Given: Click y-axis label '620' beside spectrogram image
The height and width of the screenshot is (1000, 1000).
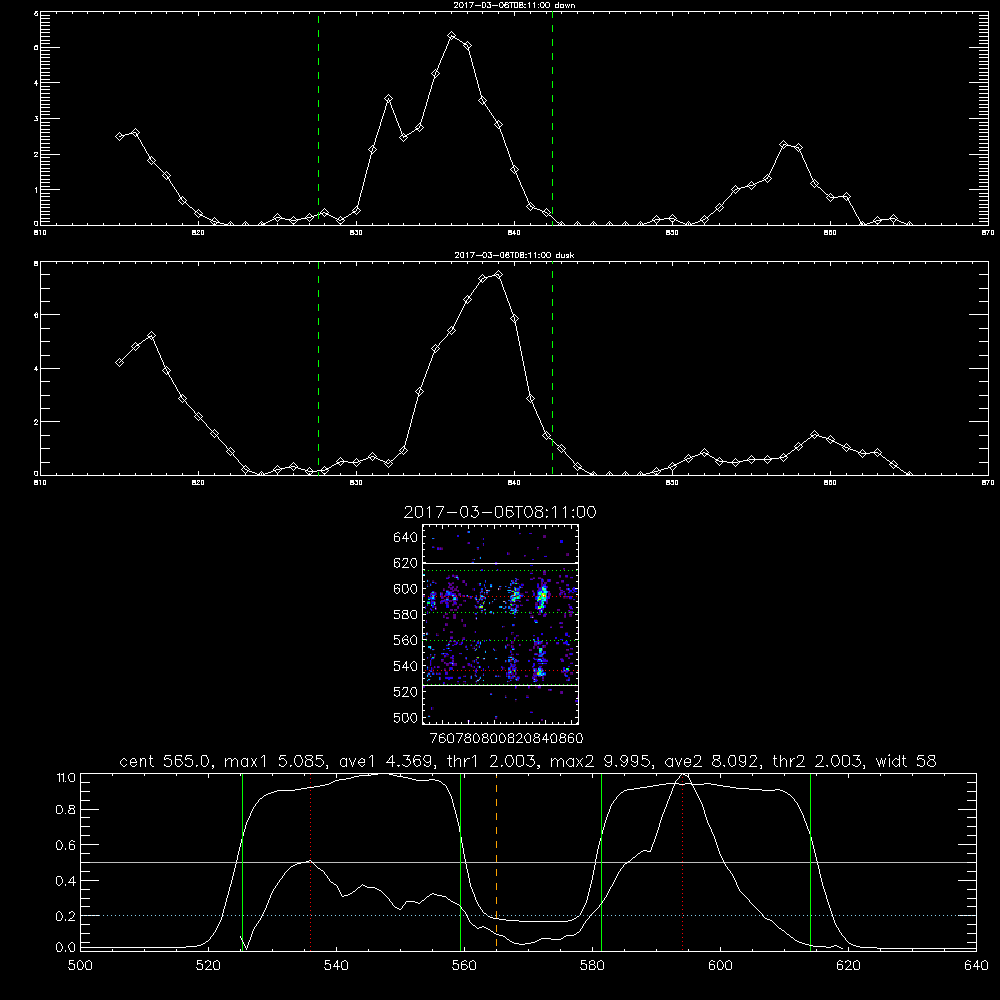Looking at the screenshot, I should (406, 563).
